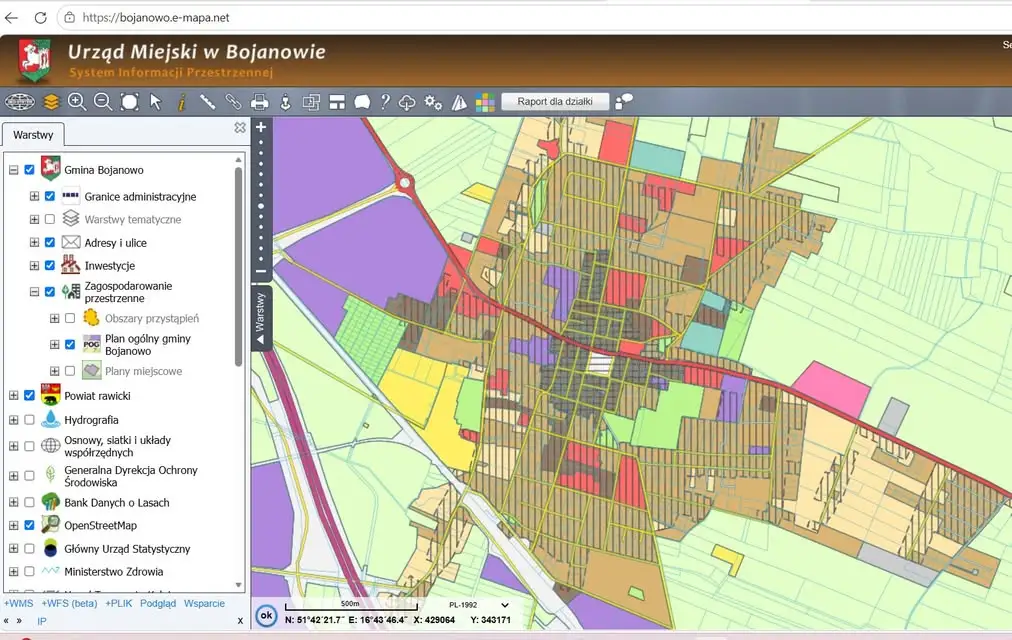Activate the object information tool
The height and width of the screenshot is (640, 1012).
click(182, 102)
